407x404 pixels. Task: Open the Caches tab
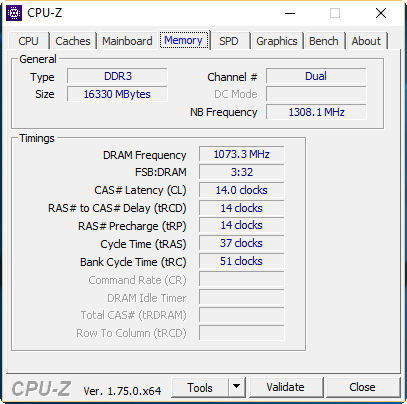73,41
